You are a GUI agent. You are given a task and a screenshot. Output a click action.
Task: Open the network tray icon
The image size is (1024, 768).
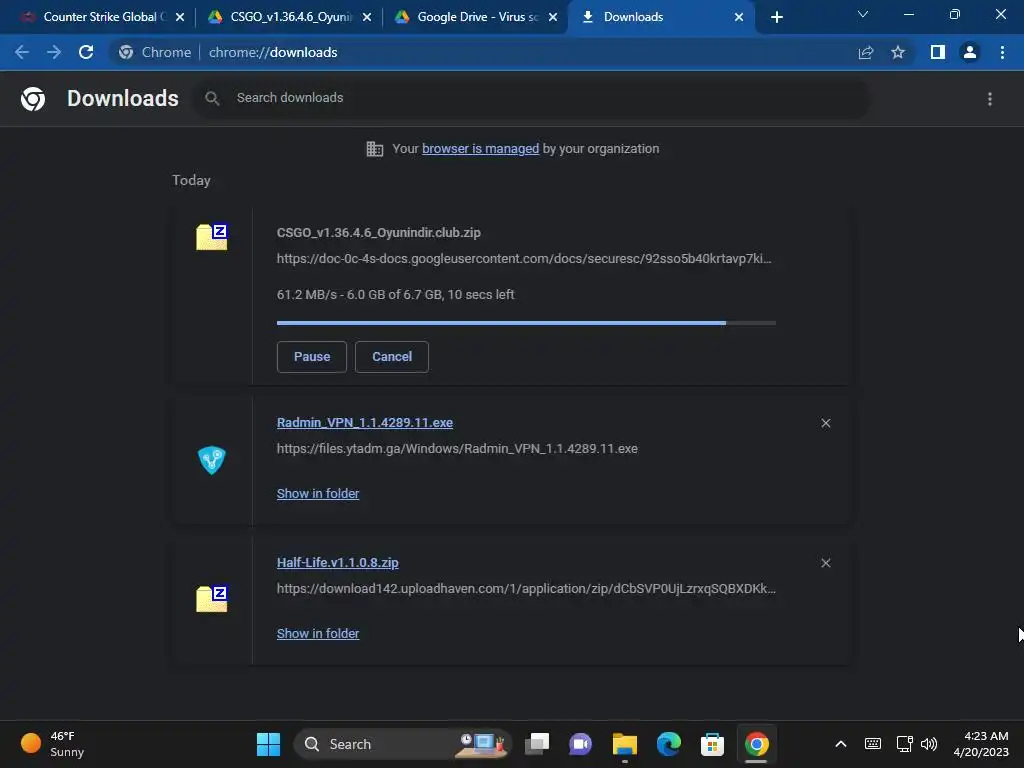(x=904, y=744)
